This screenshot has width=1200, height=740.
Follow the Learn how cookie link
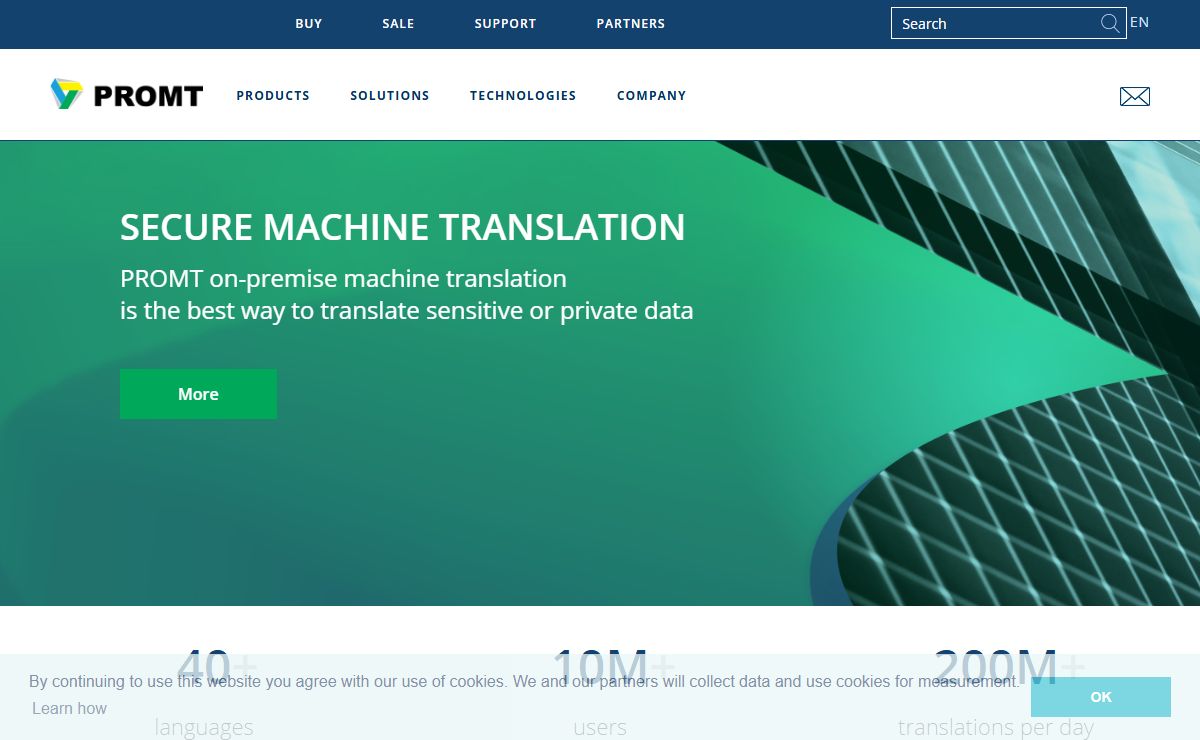click(x=69, y=708)
